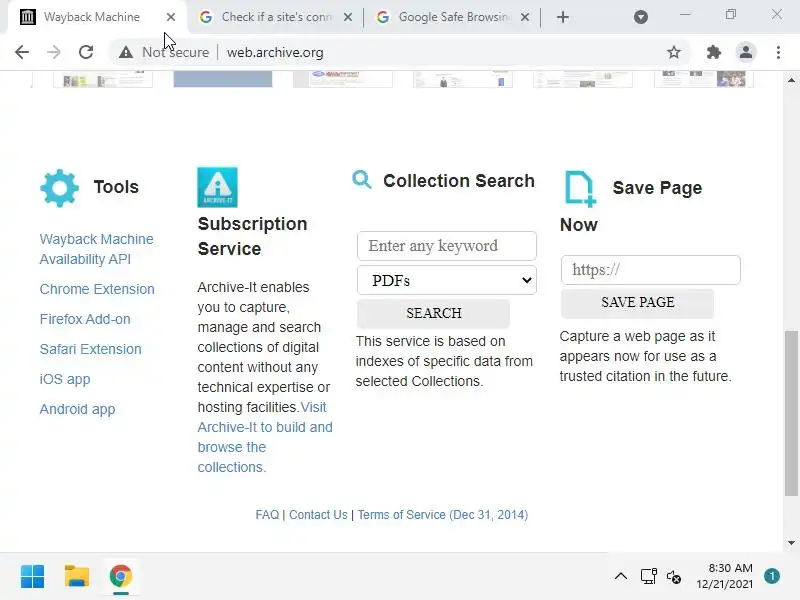Open the Extensions puzzle icon

(713, 52)
